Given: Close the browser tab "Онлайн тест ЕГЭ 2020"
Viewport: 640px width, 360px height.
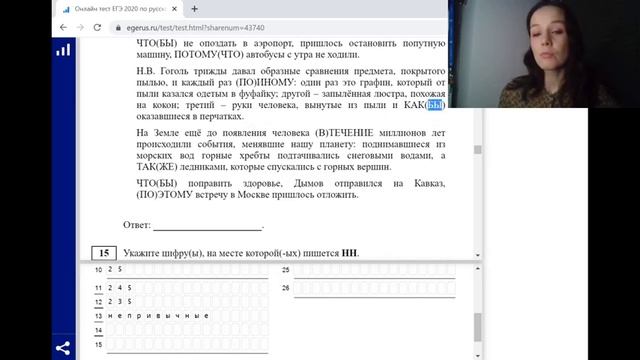Looking at the screenshot, I should pos(174,9).
